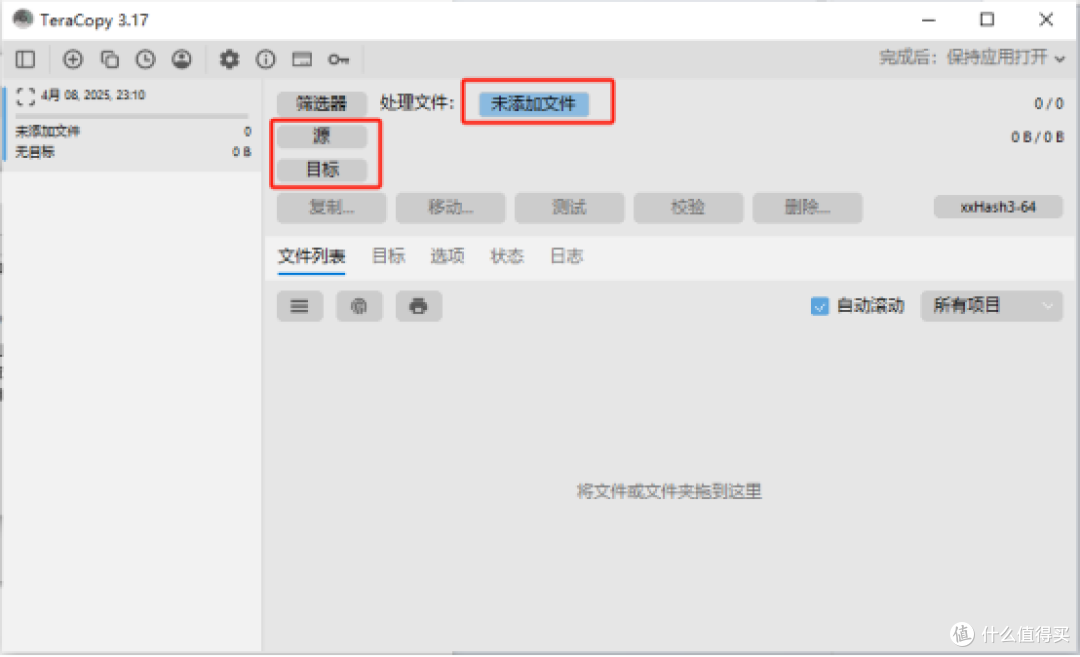
Task: Click the fingerprint checksum icon button
Action: click(x=359, y=306)
